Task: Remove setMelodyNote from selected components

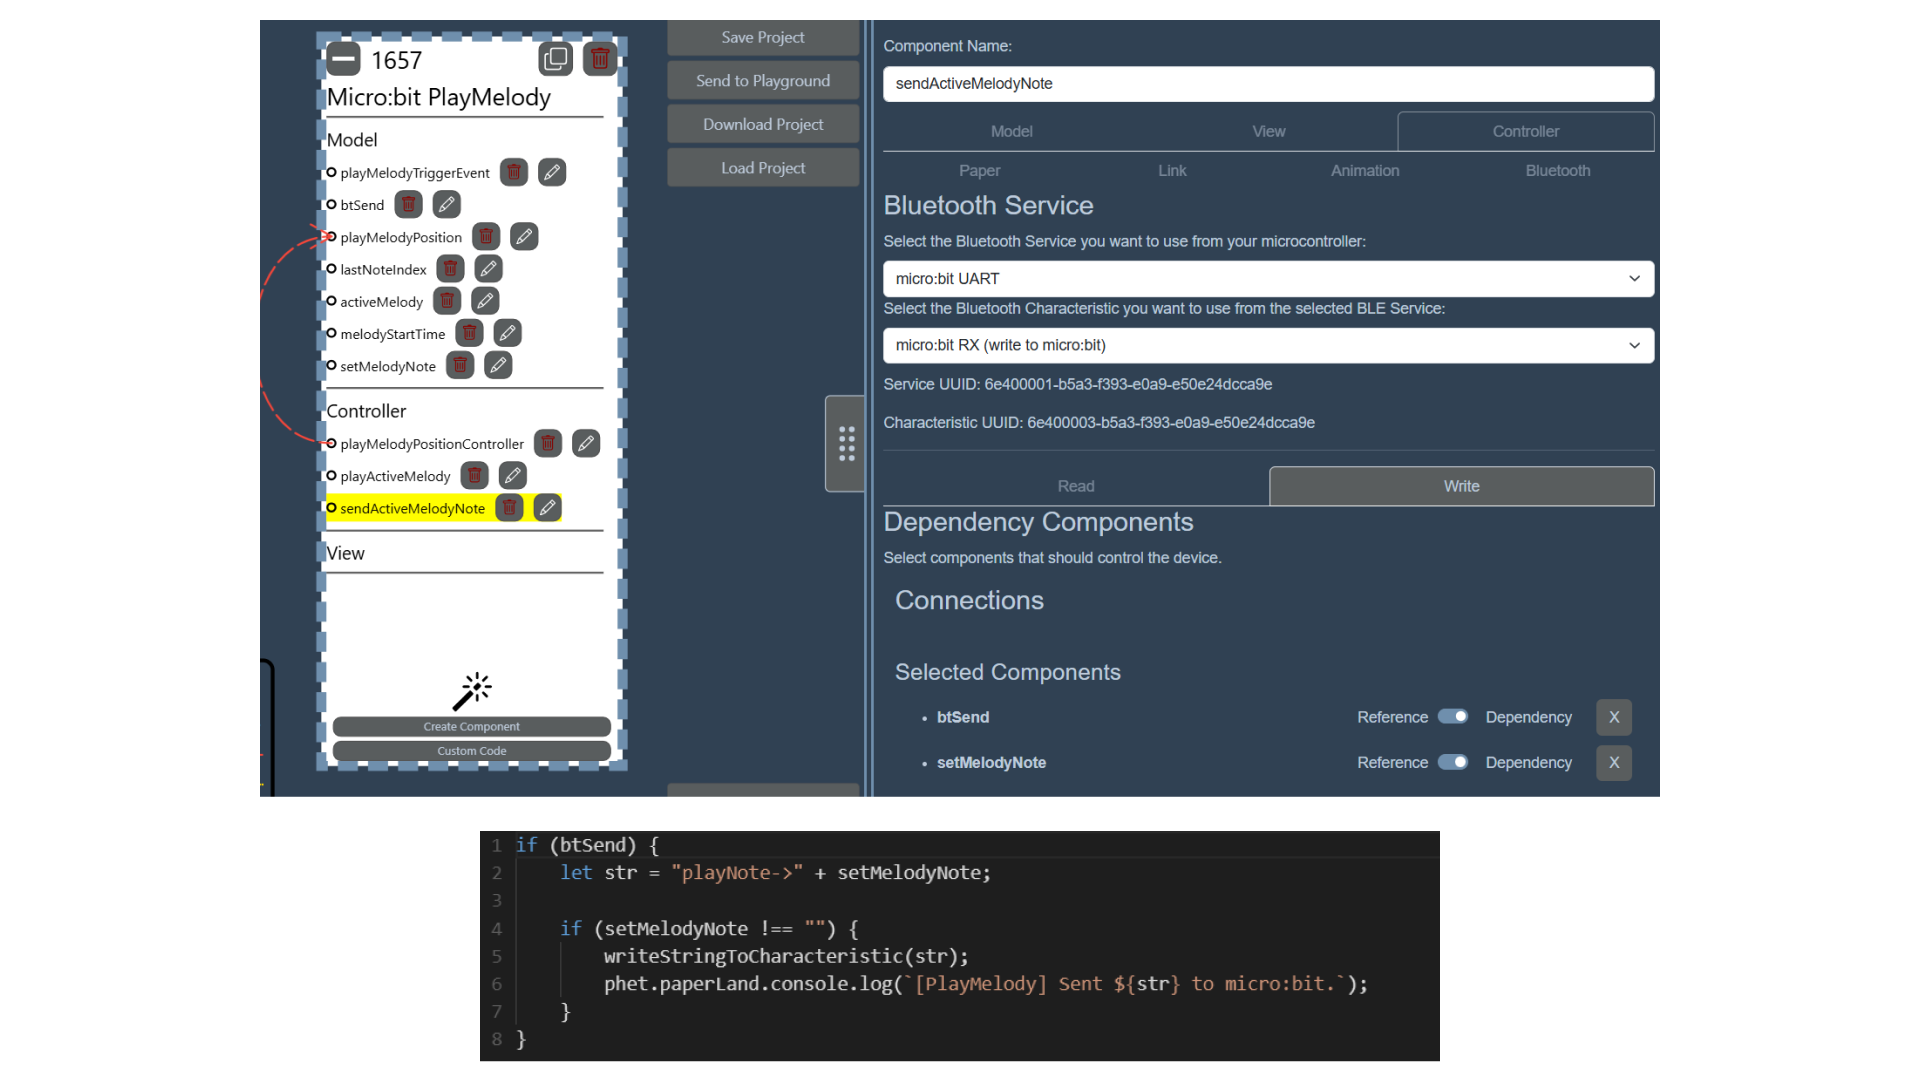Action: [x=1613, y=762]
